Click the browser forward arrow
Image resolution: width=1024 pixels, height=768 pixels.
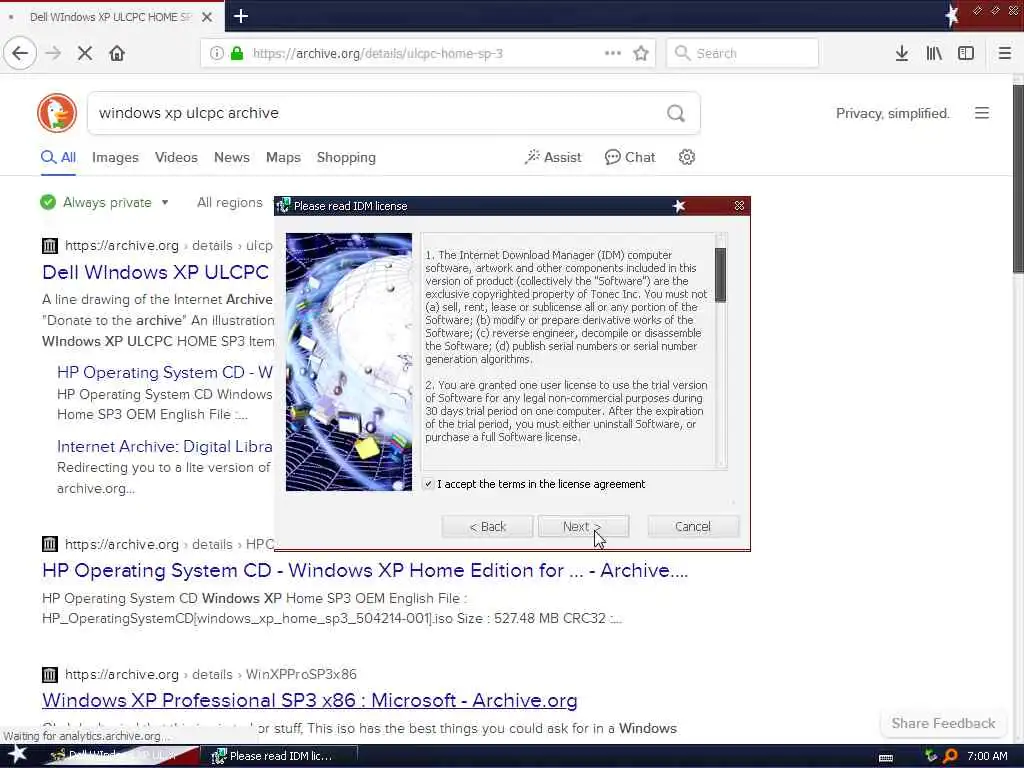54,53
